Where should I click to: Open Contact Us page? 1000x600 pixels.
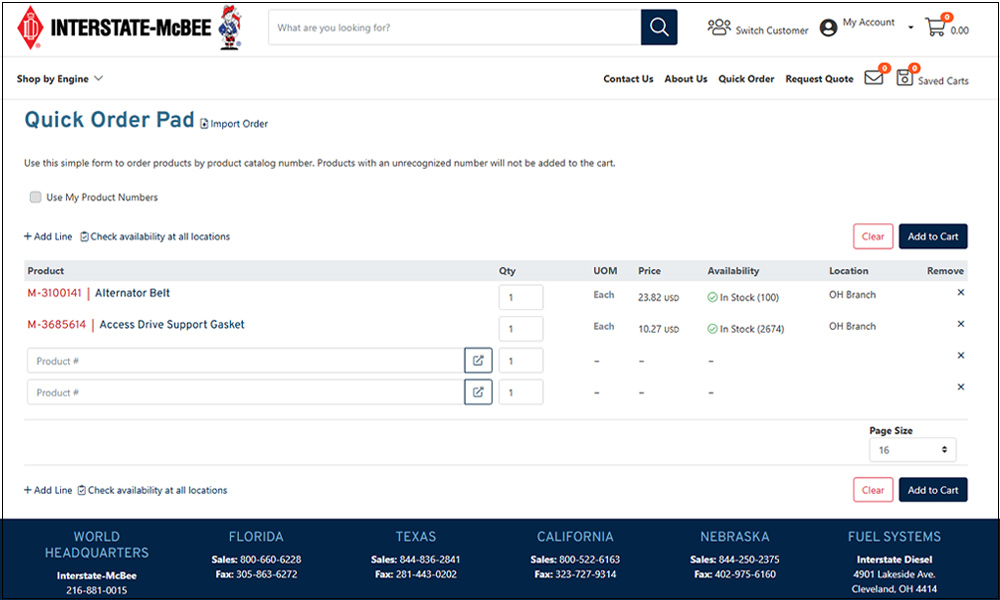tap(628, 79)
